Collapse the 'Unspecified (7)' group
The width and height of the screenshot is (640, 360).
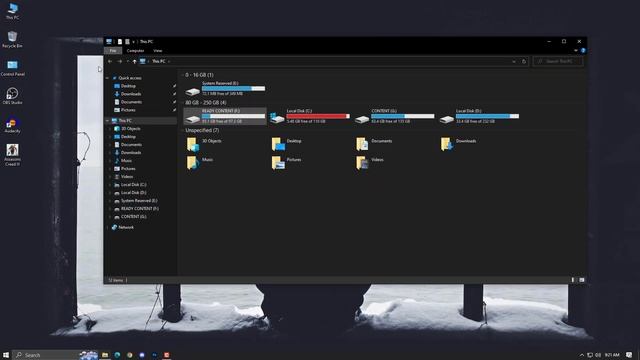[182, 130]
